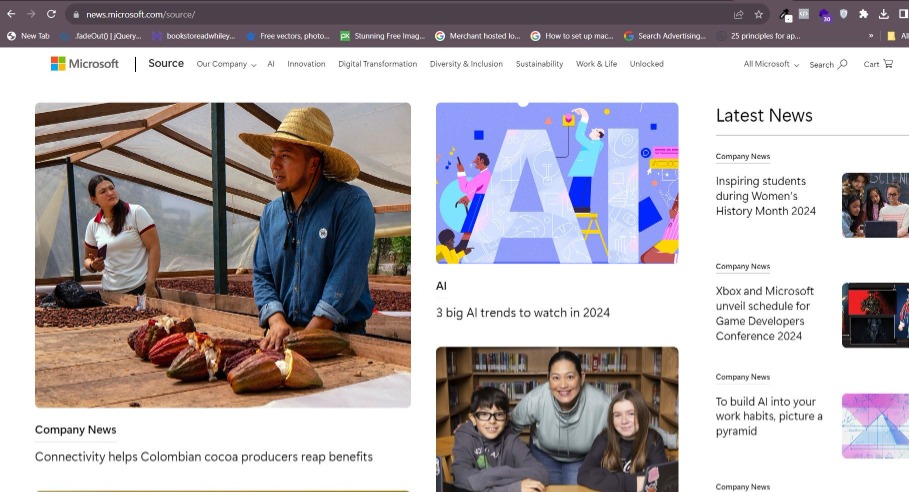Open the browser extensions puzzle icon

coord(864,14)
